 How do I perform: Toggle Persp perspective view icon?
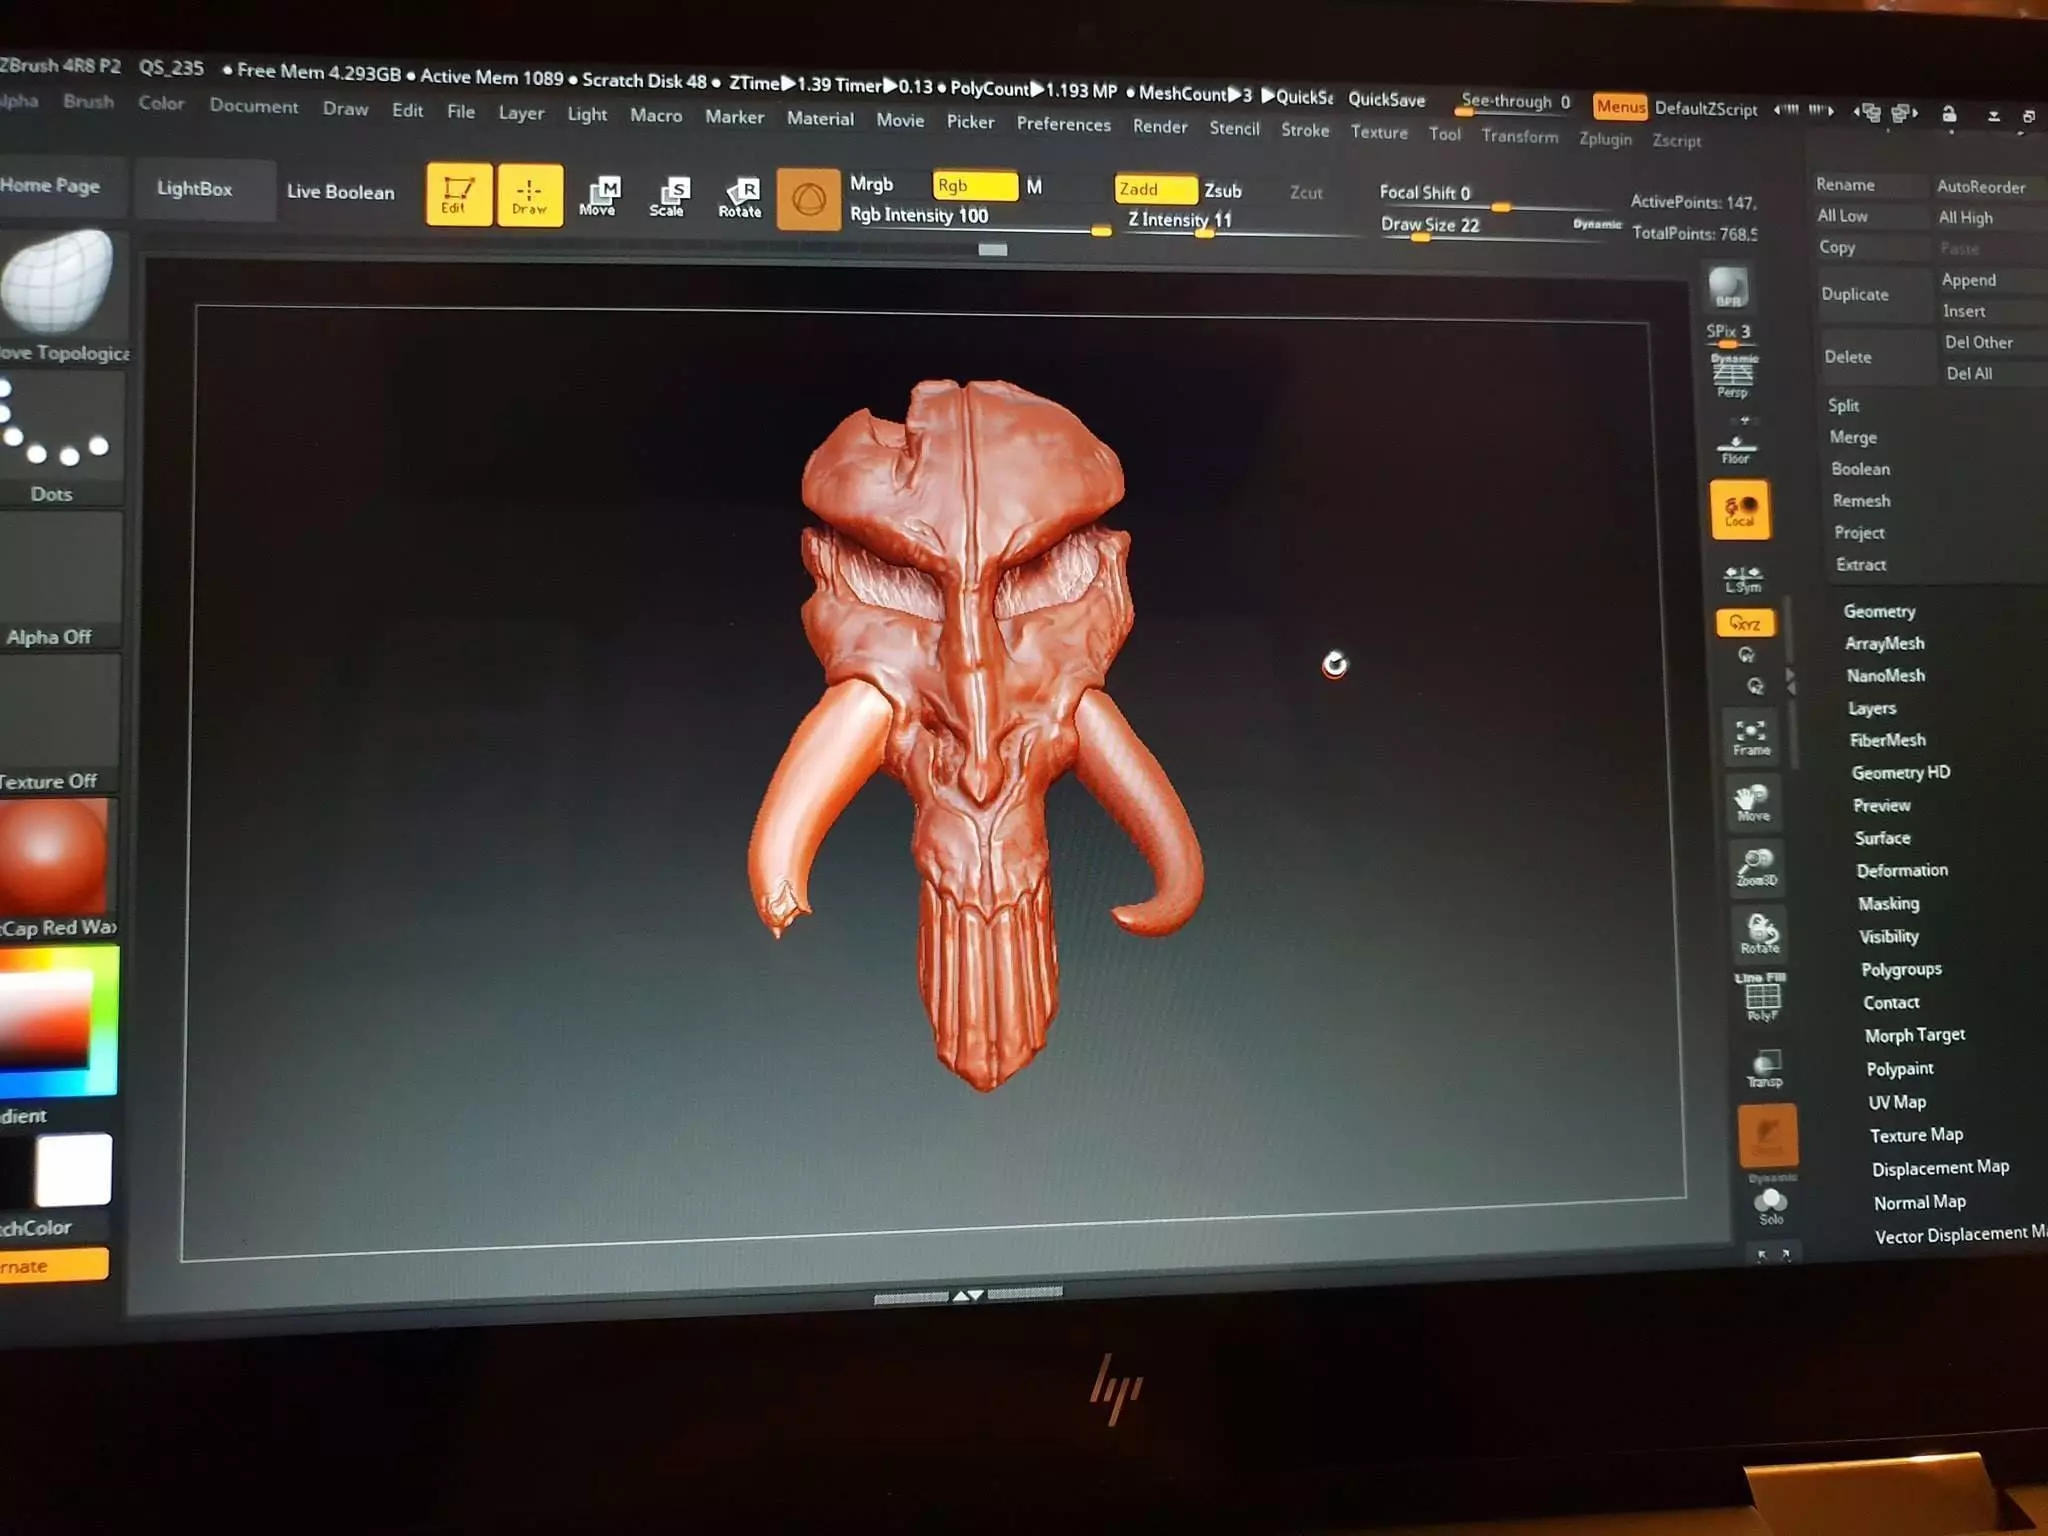click(1732, 376)
